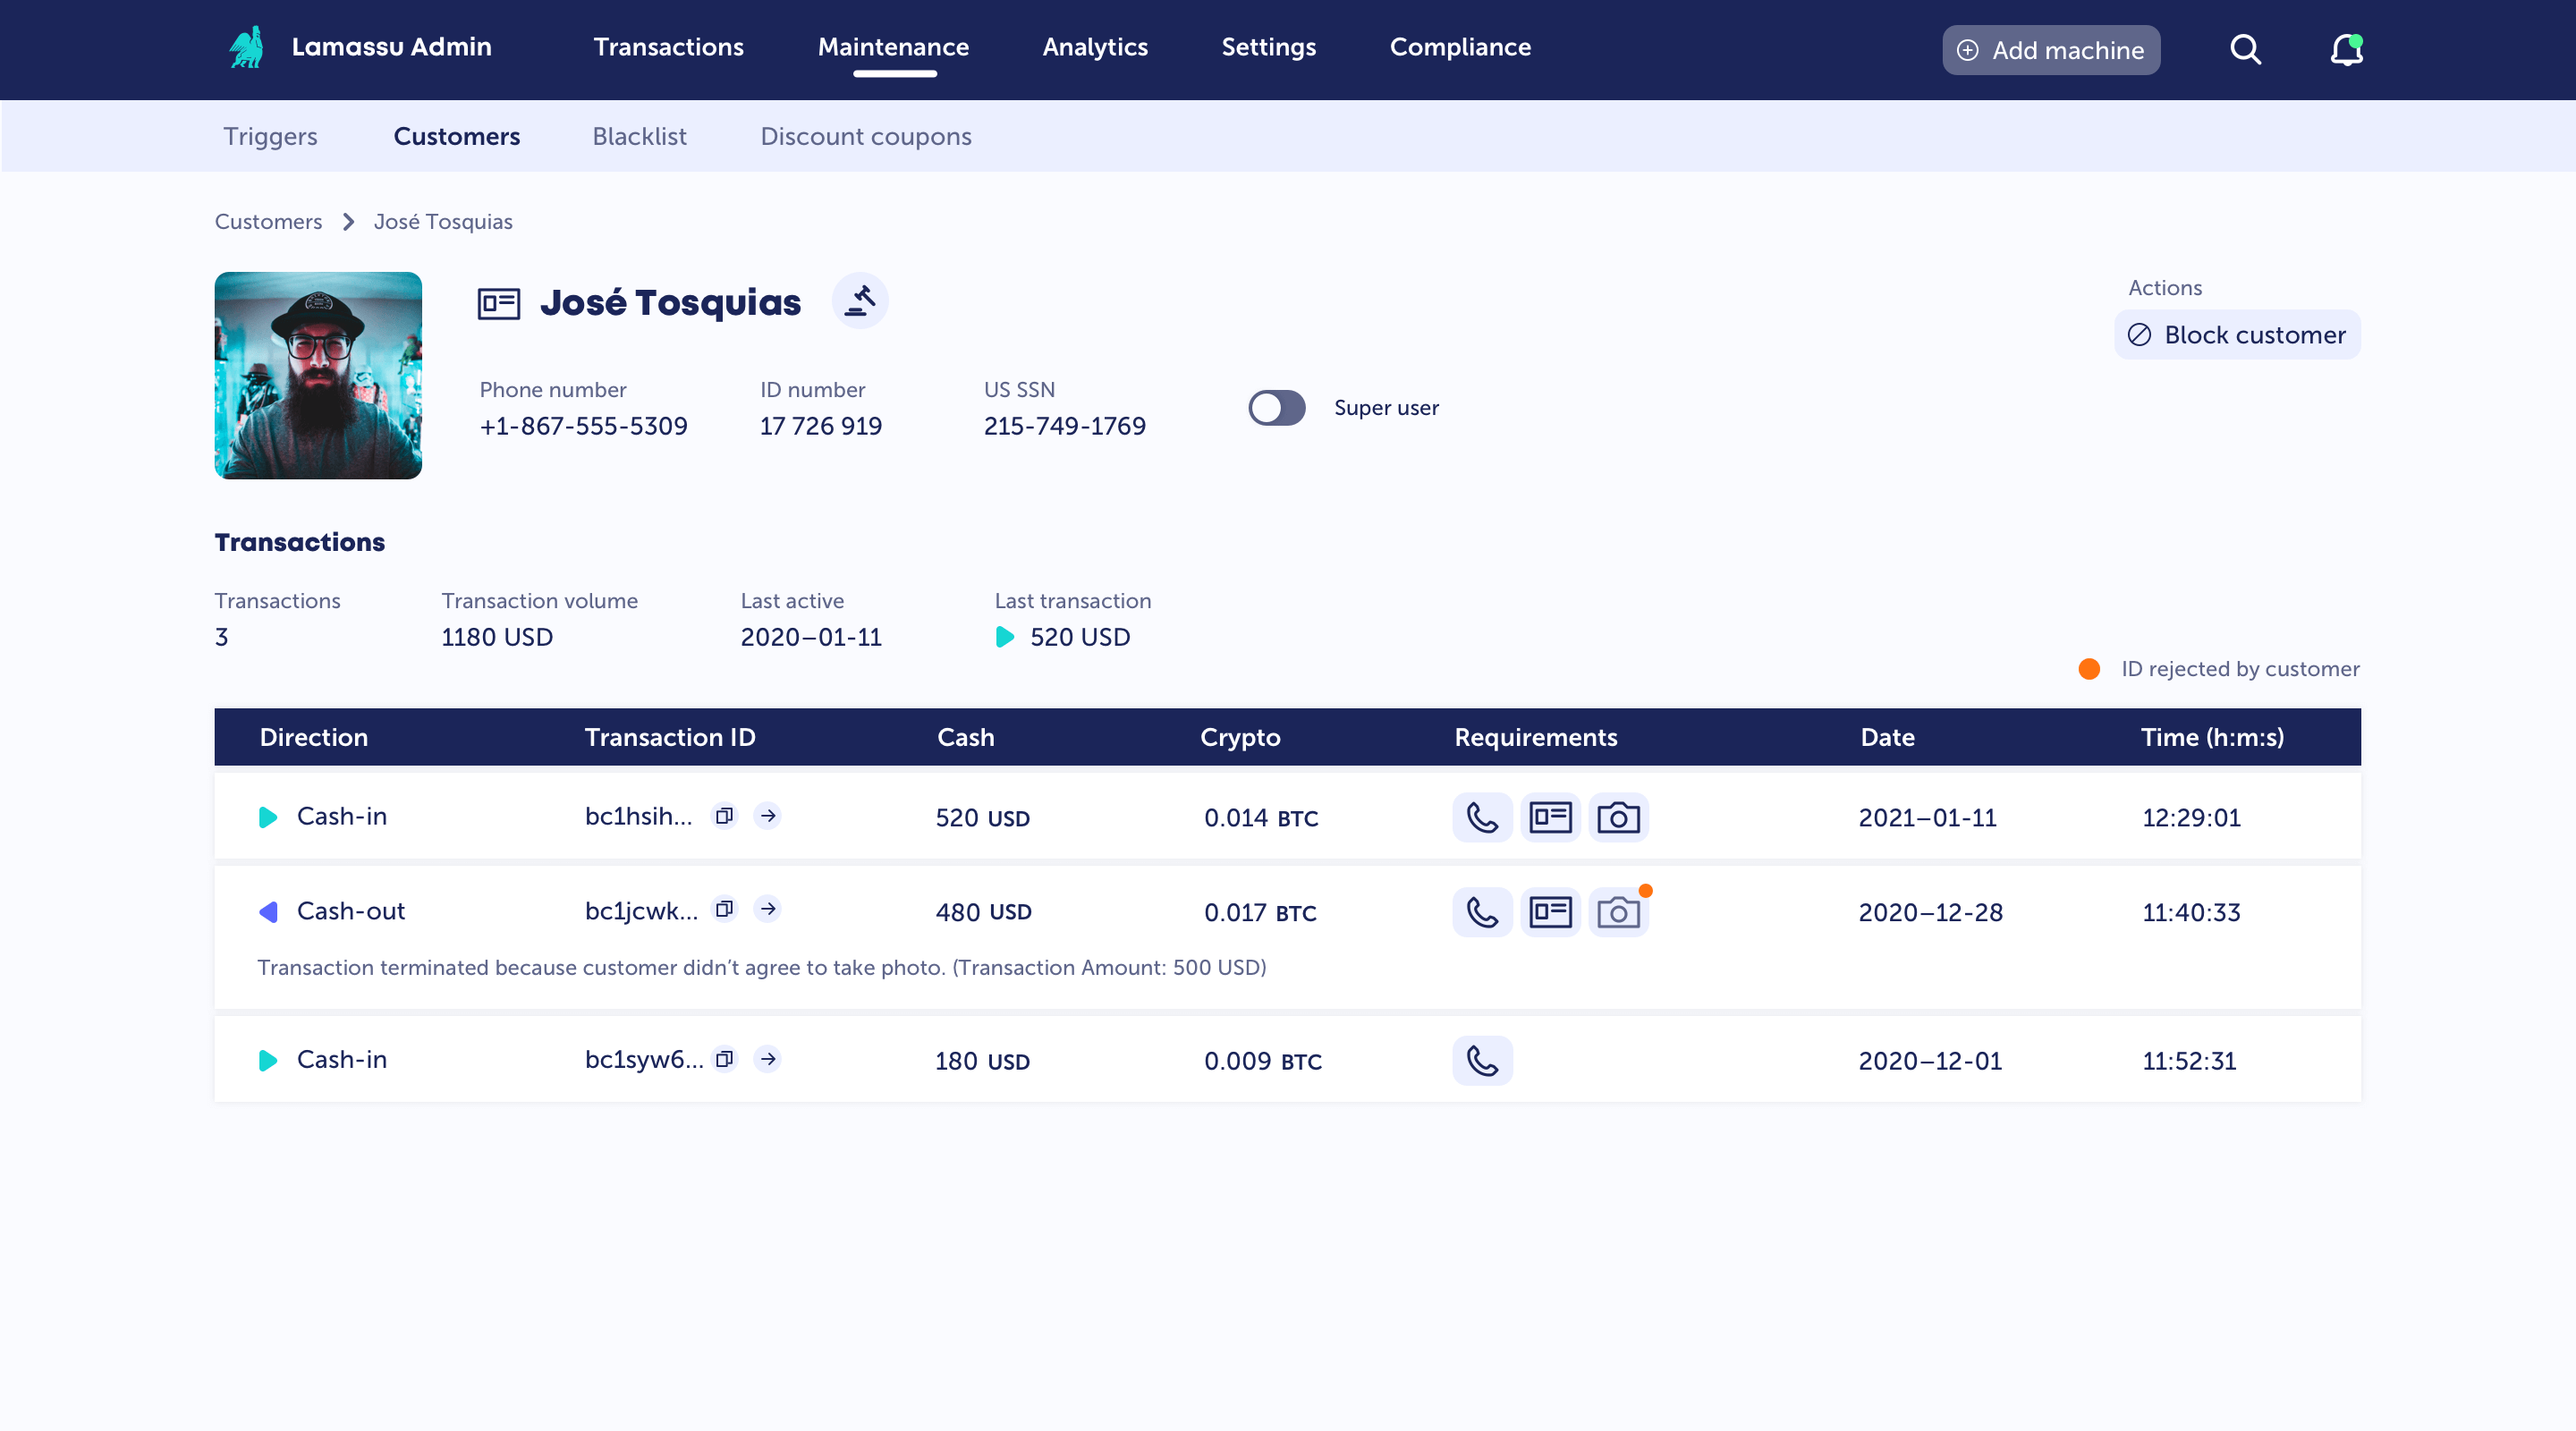Click the search magnifier icon
This screenshot has width=2576, height=1431.
2245,49
